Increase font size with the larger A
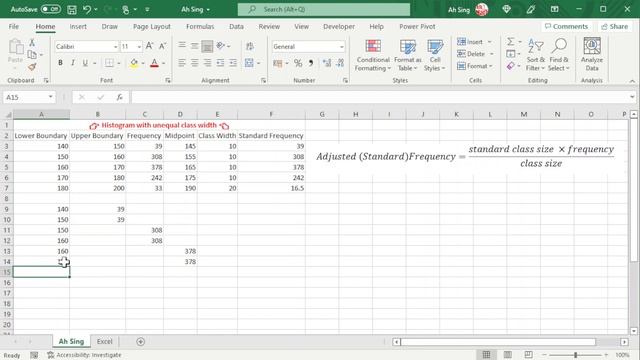This screenshot has height=360, width=640. (149, 46)
